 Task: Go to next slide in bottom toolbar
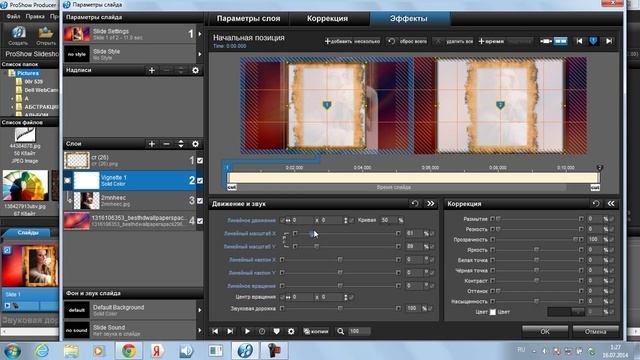pyautogui.click(x=230, y=331)
